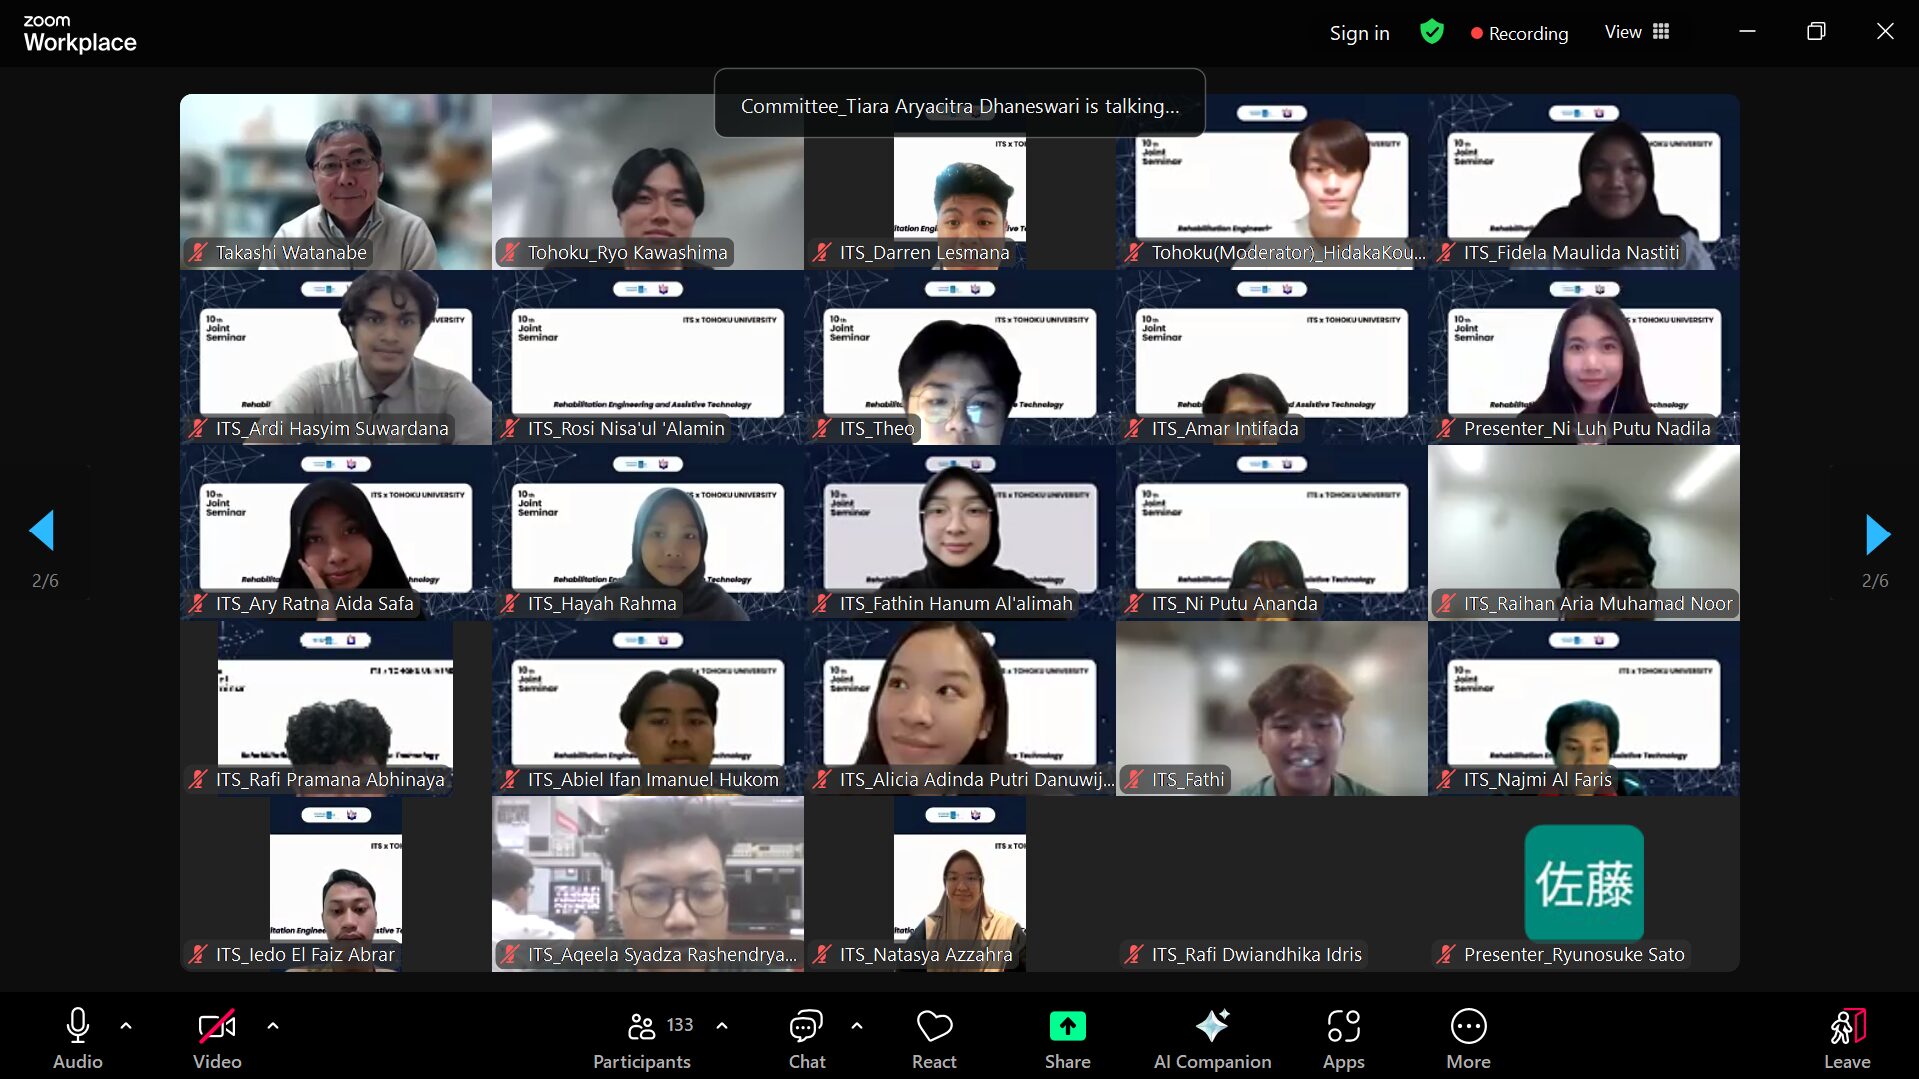Click the Sign in link
The height and width of the screenshot is (1079, 1919).
(1359, 33)
